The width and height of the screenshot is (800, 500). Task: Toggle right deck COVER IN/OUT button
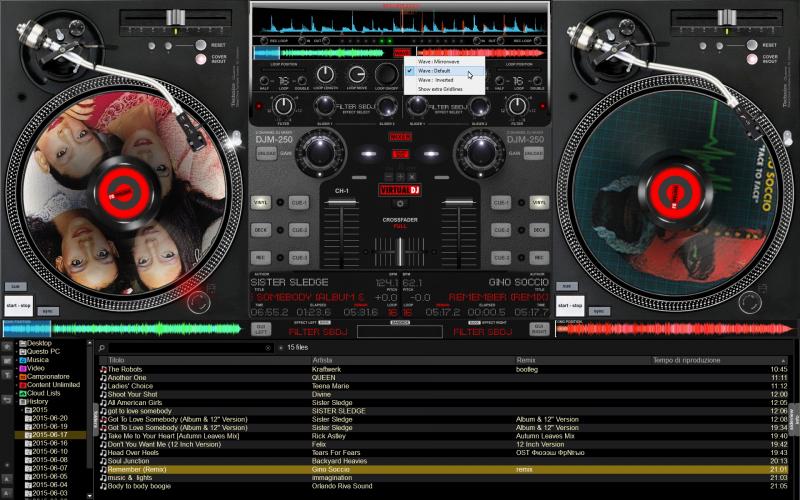[752, 59]
